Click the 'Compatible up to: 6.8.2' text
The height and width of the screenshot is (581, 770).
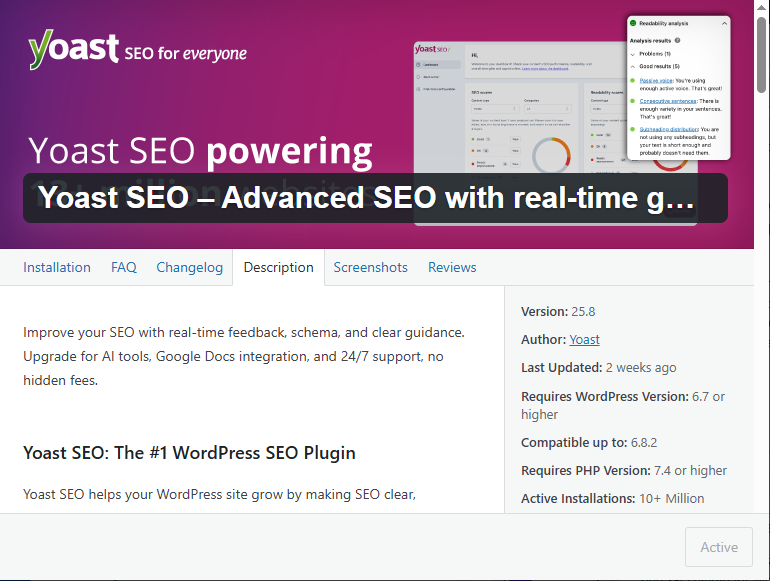point(589,443)
